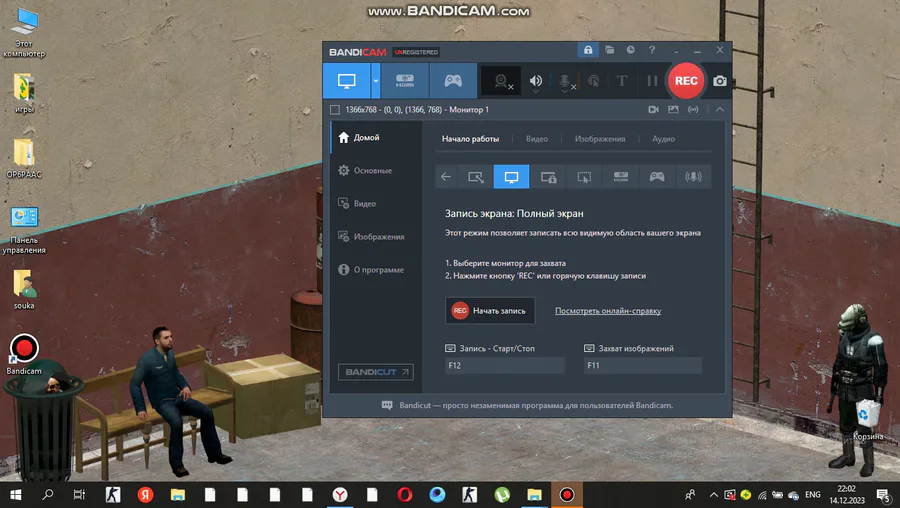Click the capture area rectangle icon beside resolution
The height and width of the screenshot is (508, 900).
(x=335, y=110)
